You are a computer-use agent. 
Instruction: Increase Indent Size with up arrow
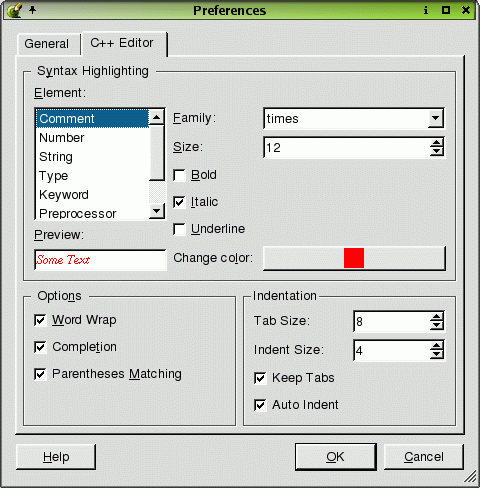pyautogui.click(x=436, y=346)
